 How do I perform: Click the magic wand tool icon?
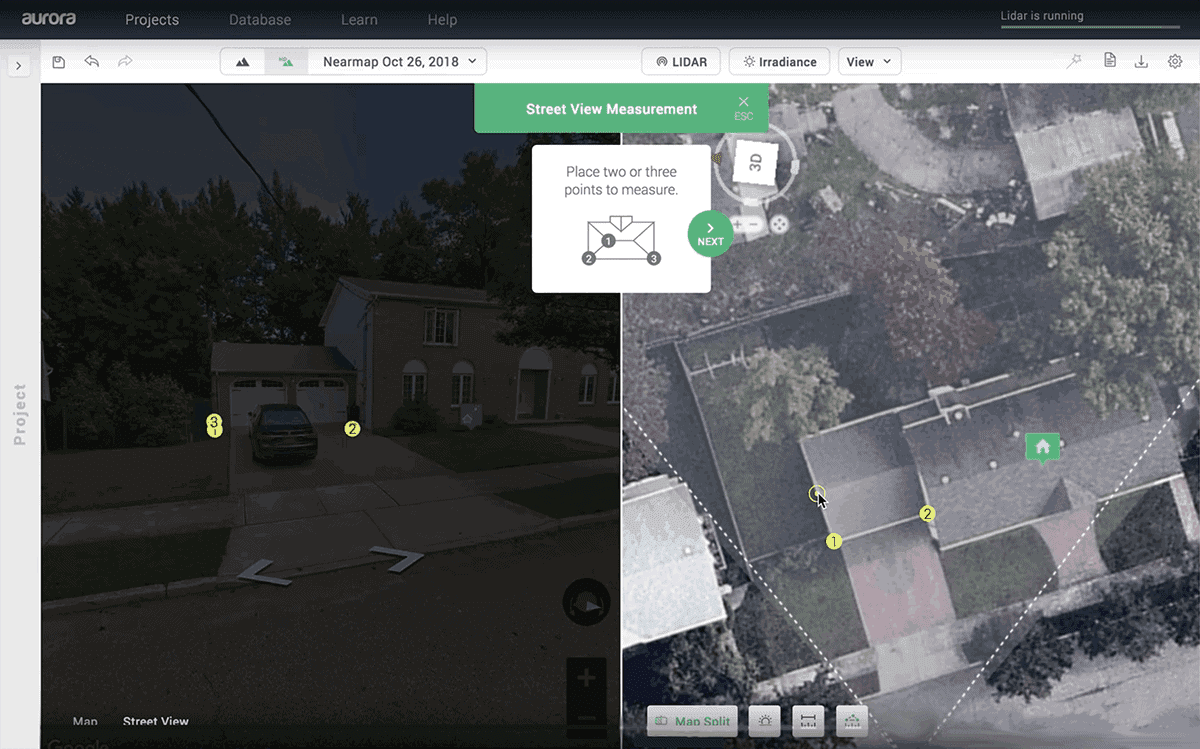pos(1074,62)
